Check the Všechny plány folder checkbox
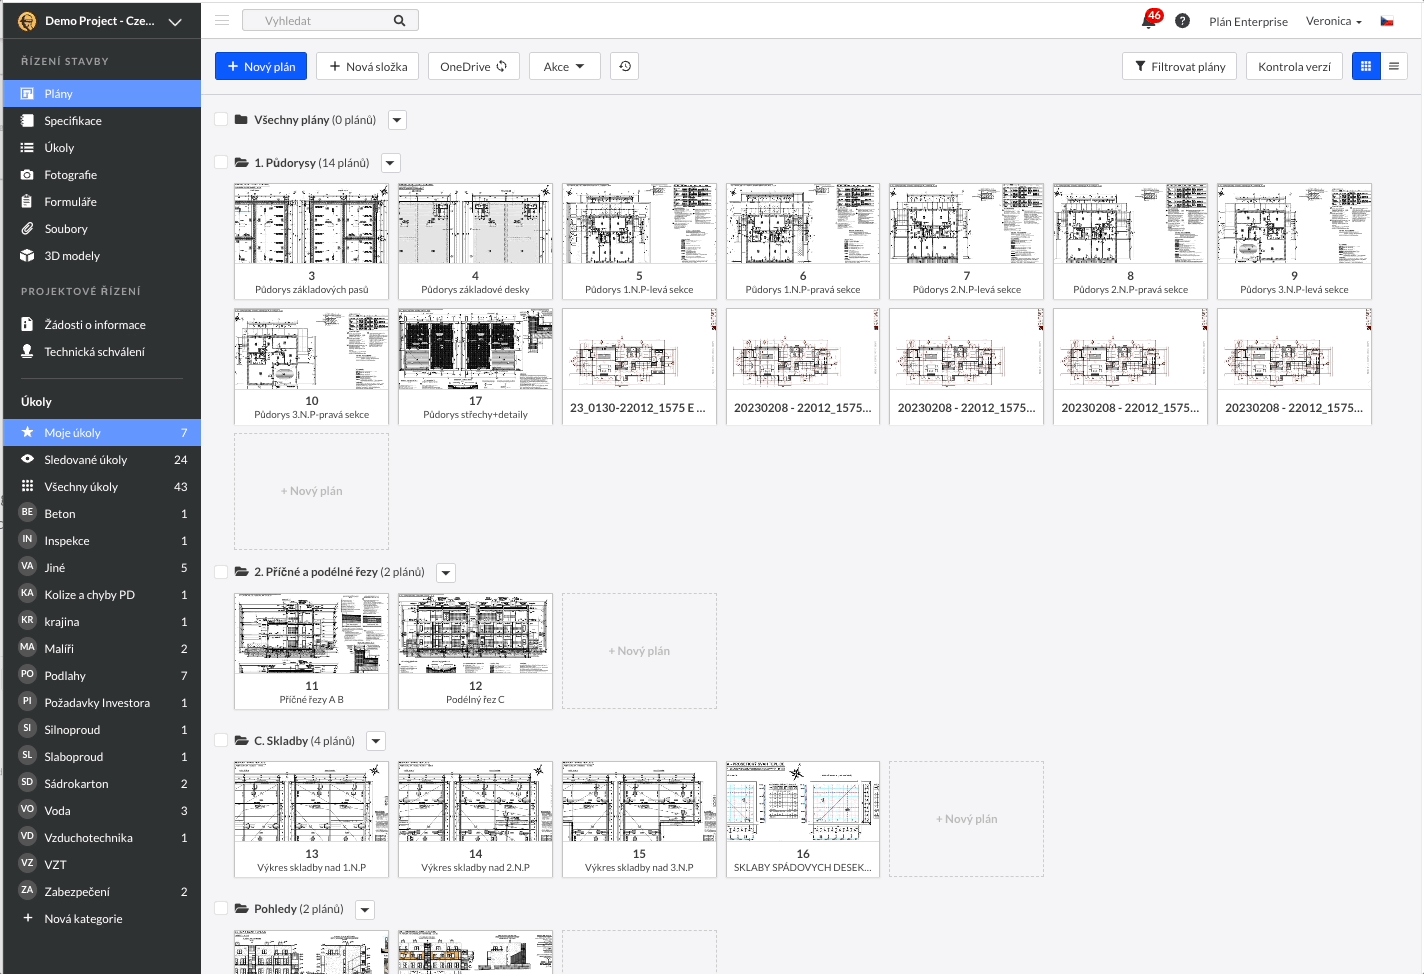The width and height of the screenshot is (1424, 974). [221, 119]
